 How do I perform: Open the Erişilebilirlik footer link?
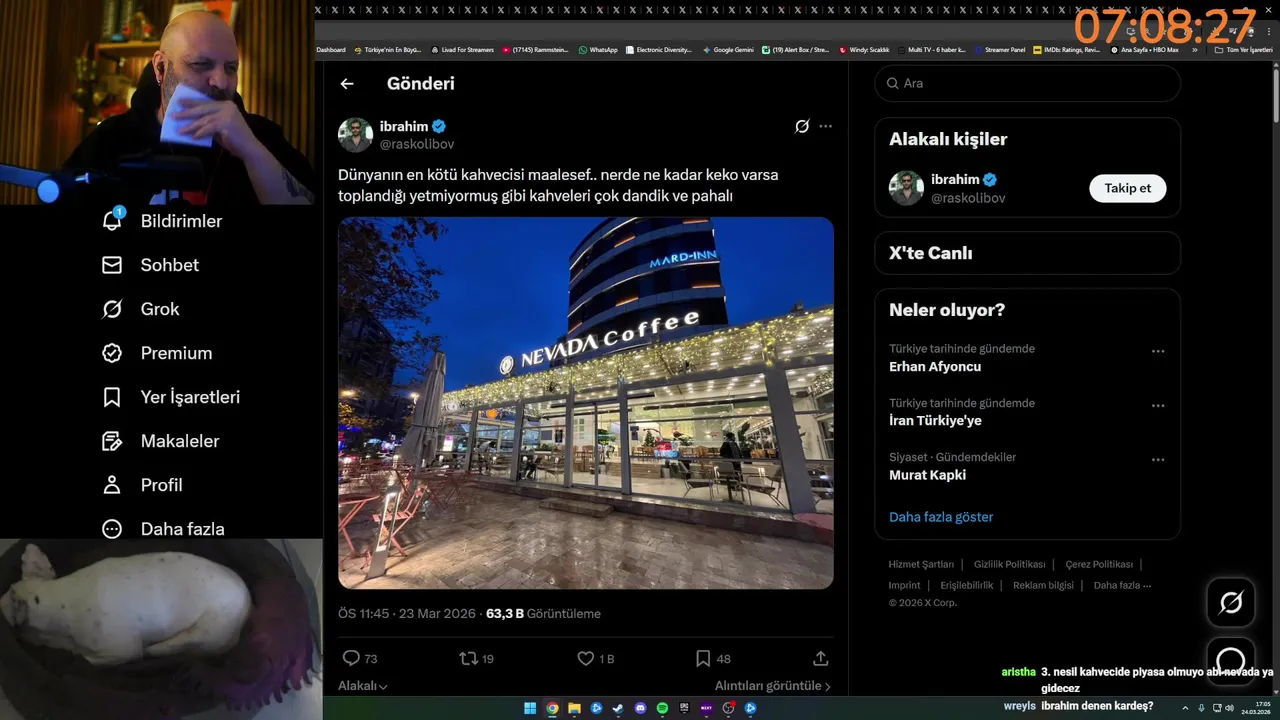(x=966, y=585)
